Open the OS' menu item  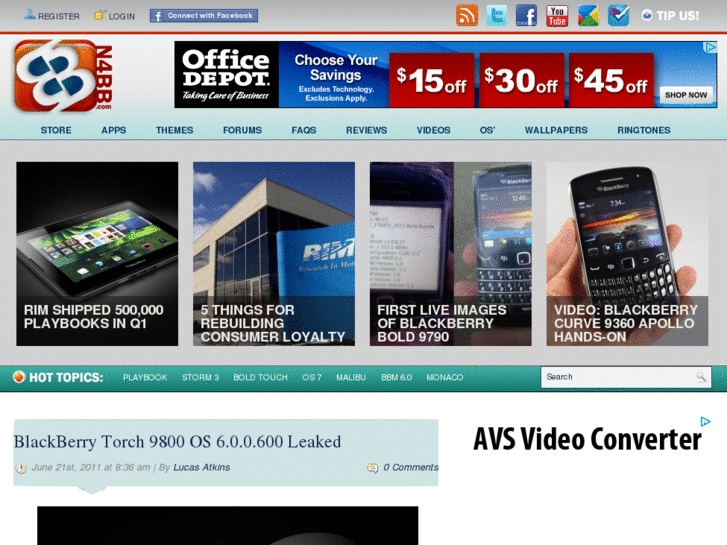click(x=487, y=130)
